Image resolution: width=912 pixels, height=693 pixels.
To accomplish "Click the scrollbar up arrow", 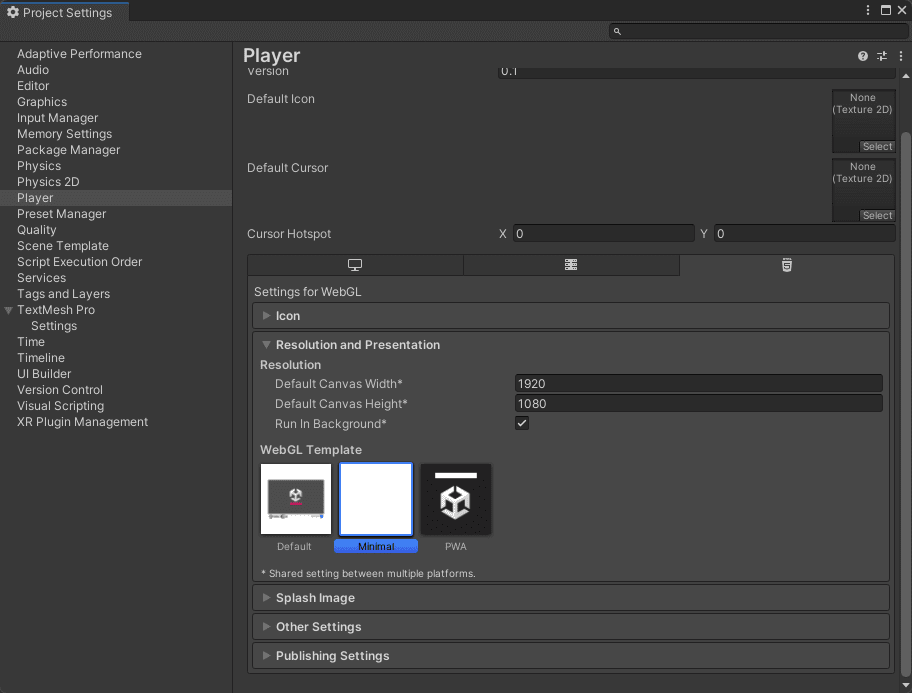I will coord(906,76).
